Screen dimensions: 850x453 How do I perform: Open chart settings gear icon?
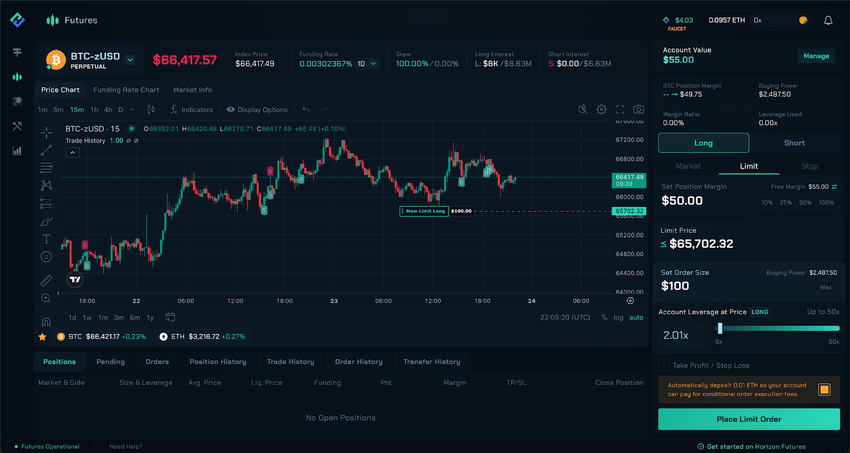pyautogui.click(x=601, y=109)
